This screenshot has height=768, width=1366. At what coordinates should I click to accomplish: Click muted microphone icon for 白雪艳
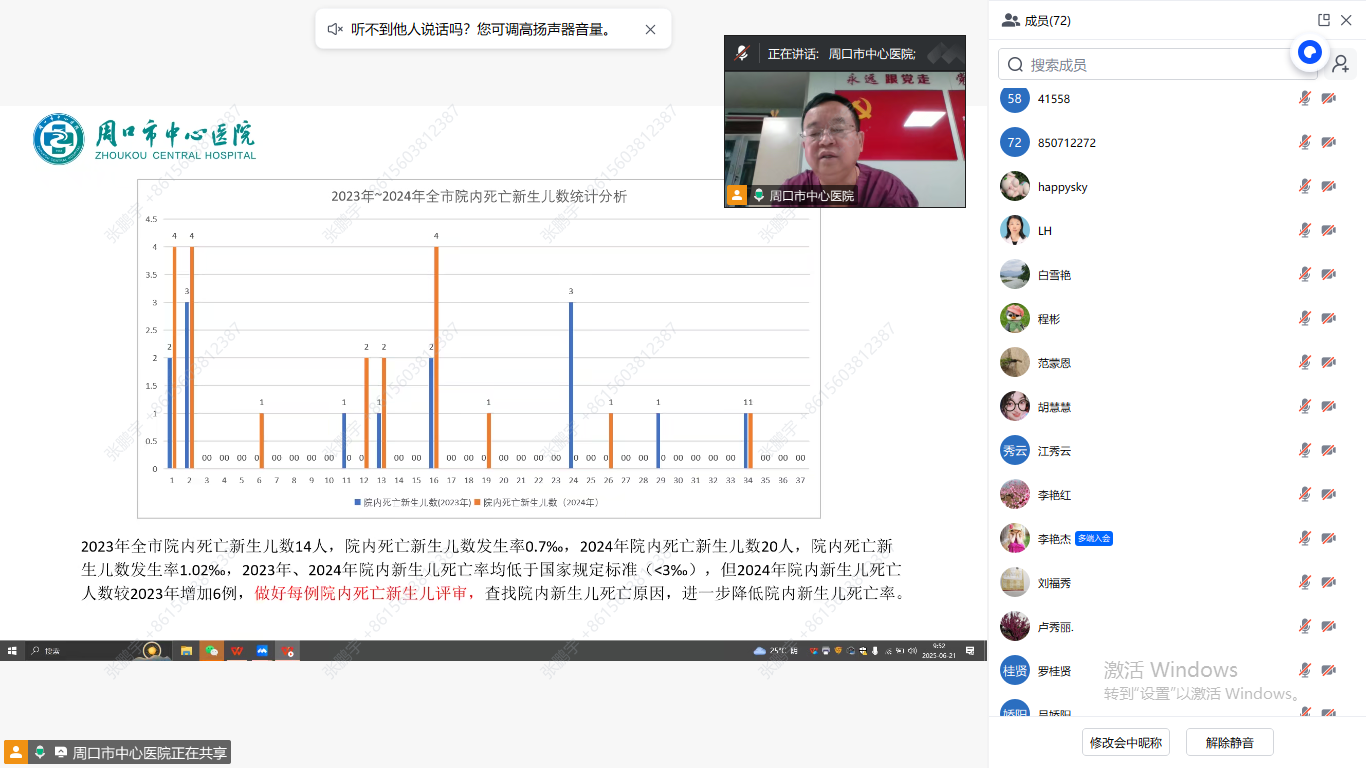click(x=1304, y=274)
